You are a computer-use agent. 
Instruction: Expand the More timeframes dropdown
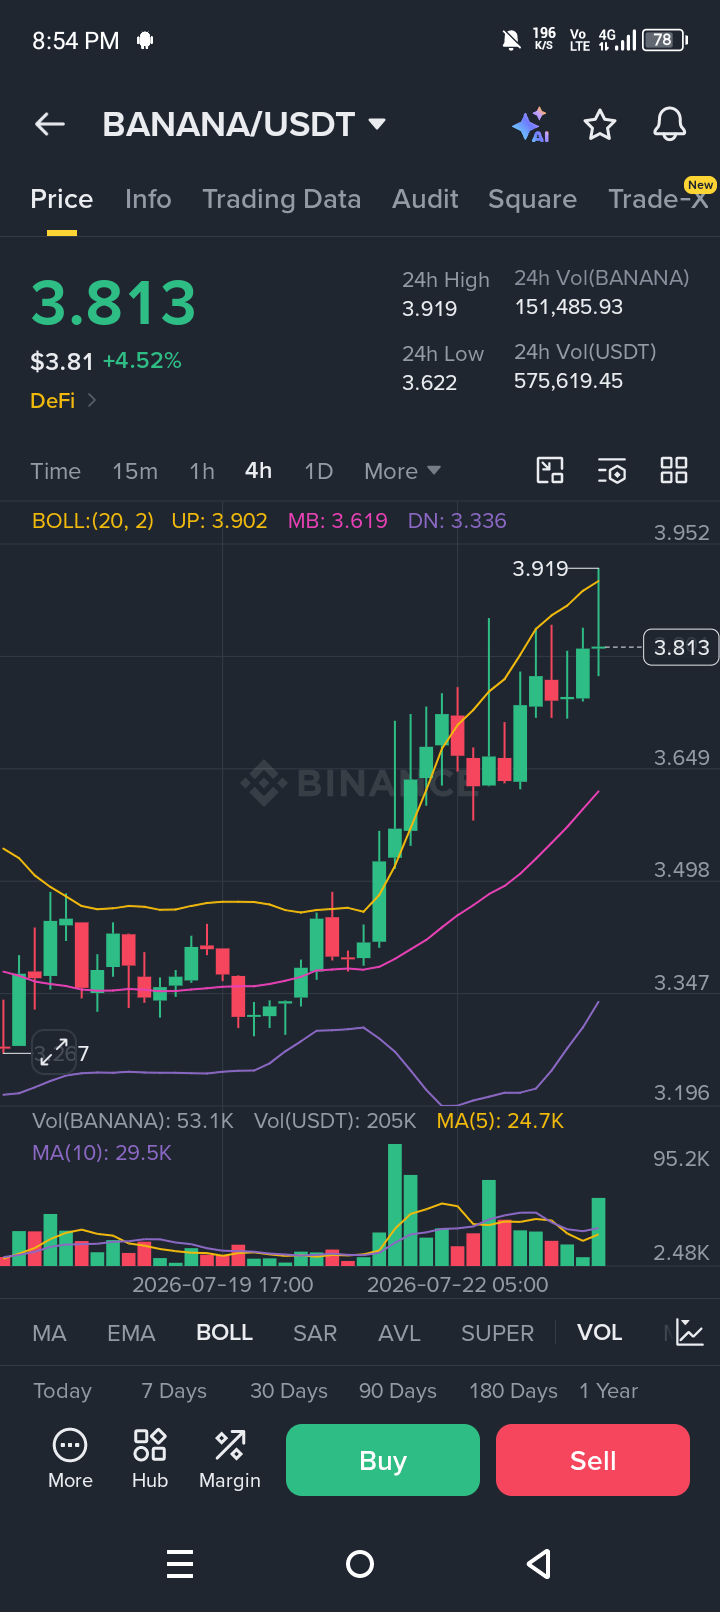coord(402,471)
